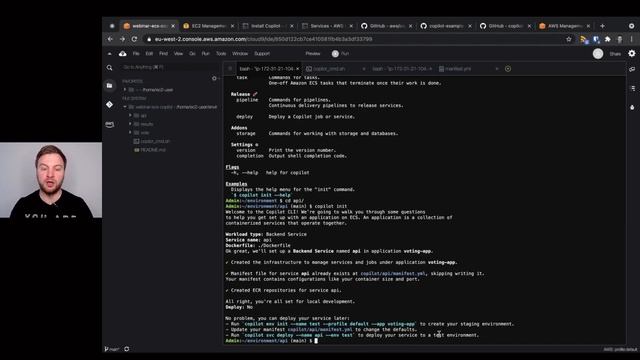640x360 pixels.
Task: Open the Find menu
Action: click(x=163, y=53)
